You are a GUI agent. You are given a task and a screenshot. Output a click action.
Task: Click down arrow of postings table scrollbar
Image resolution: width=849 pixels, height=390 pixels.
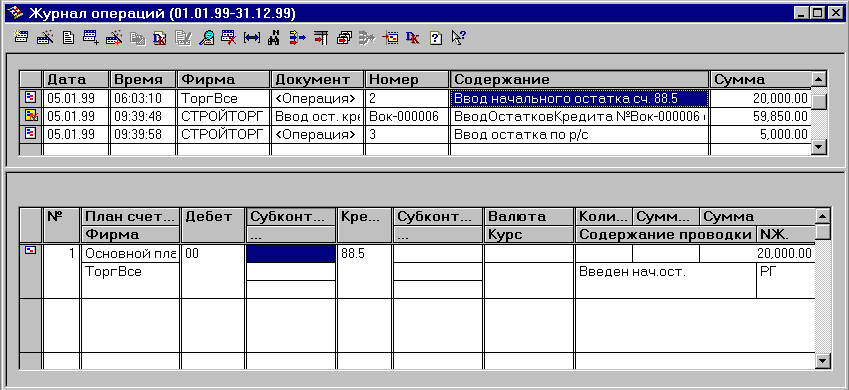point(822,360)
